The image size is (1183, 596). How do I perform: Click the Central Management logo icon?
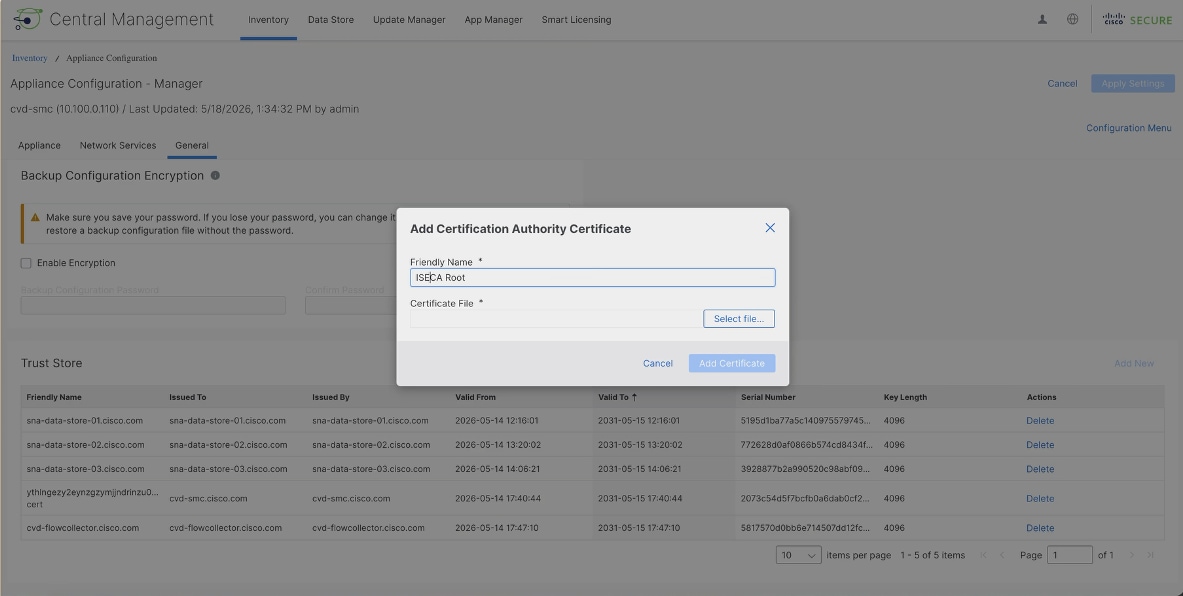(27, 20)
